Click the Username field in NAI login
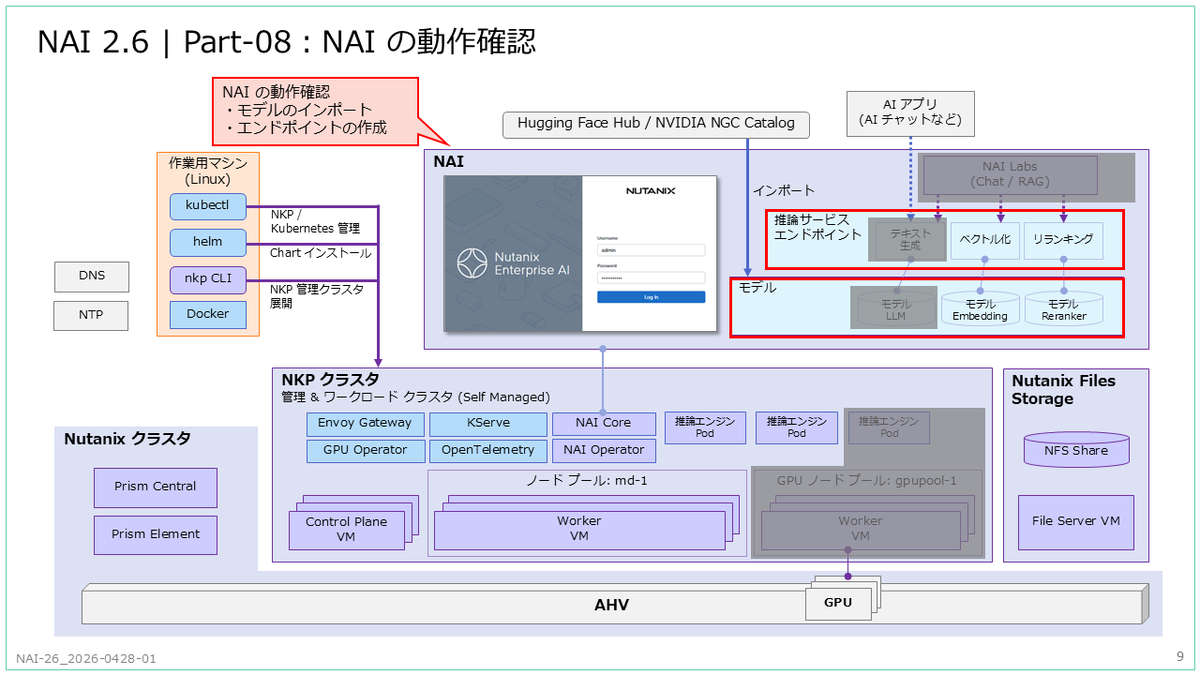 click(x=651, y=250)
